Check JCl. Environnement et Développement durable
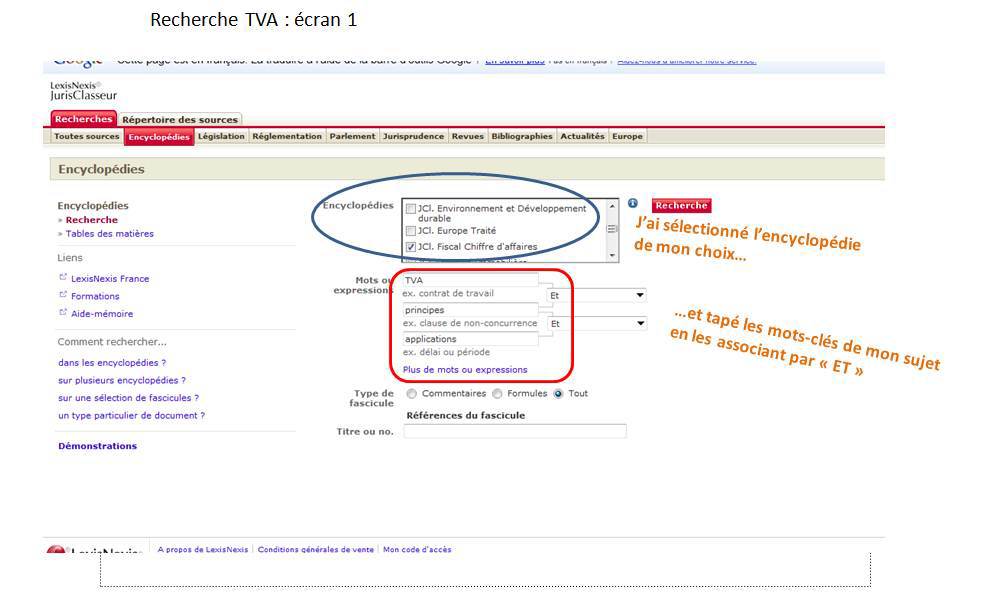The height and width of the screenshot is (600, 995). (411, 209)
